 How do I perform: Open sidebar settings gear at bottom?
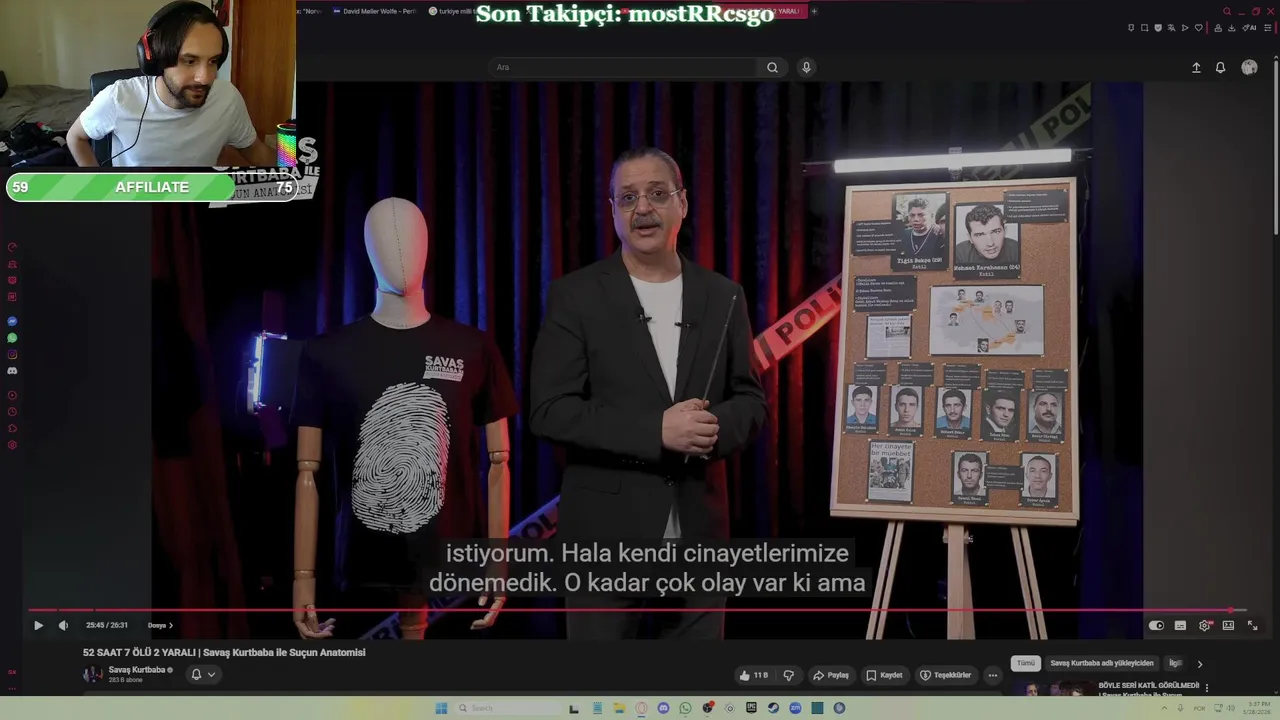(12, 445)
